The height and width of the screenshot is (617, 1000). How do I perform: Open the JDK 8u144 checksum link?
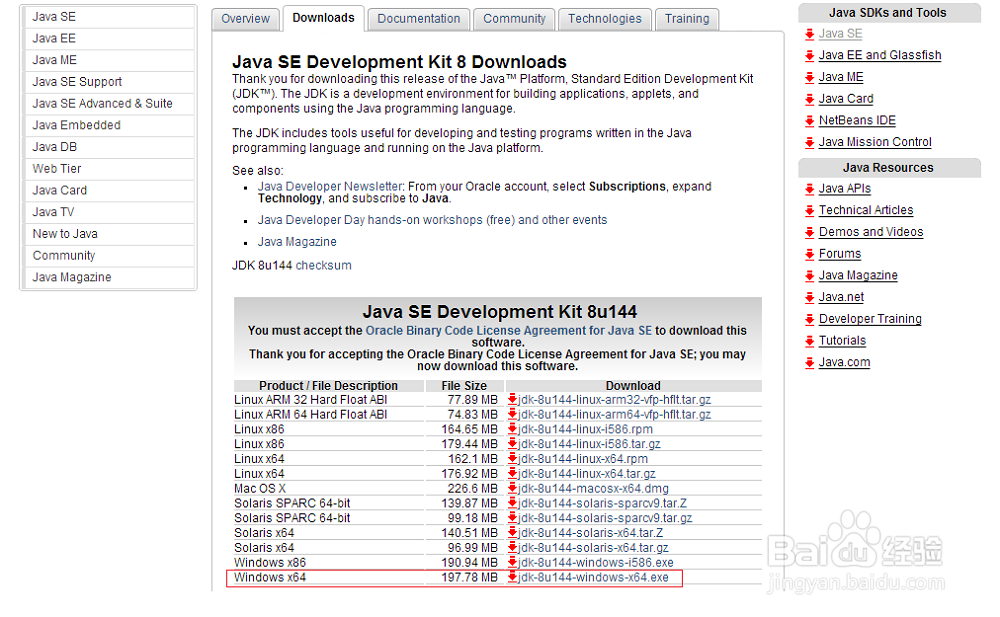[x=323, y=265]
